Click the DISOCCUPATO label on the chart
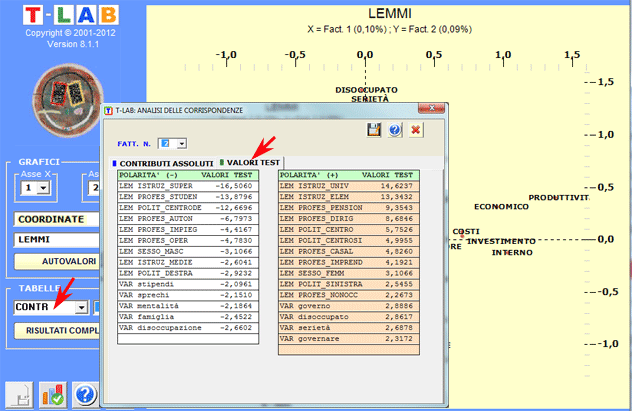The height and width of the screenshot is (411, 632). click(x=366, y=89)
